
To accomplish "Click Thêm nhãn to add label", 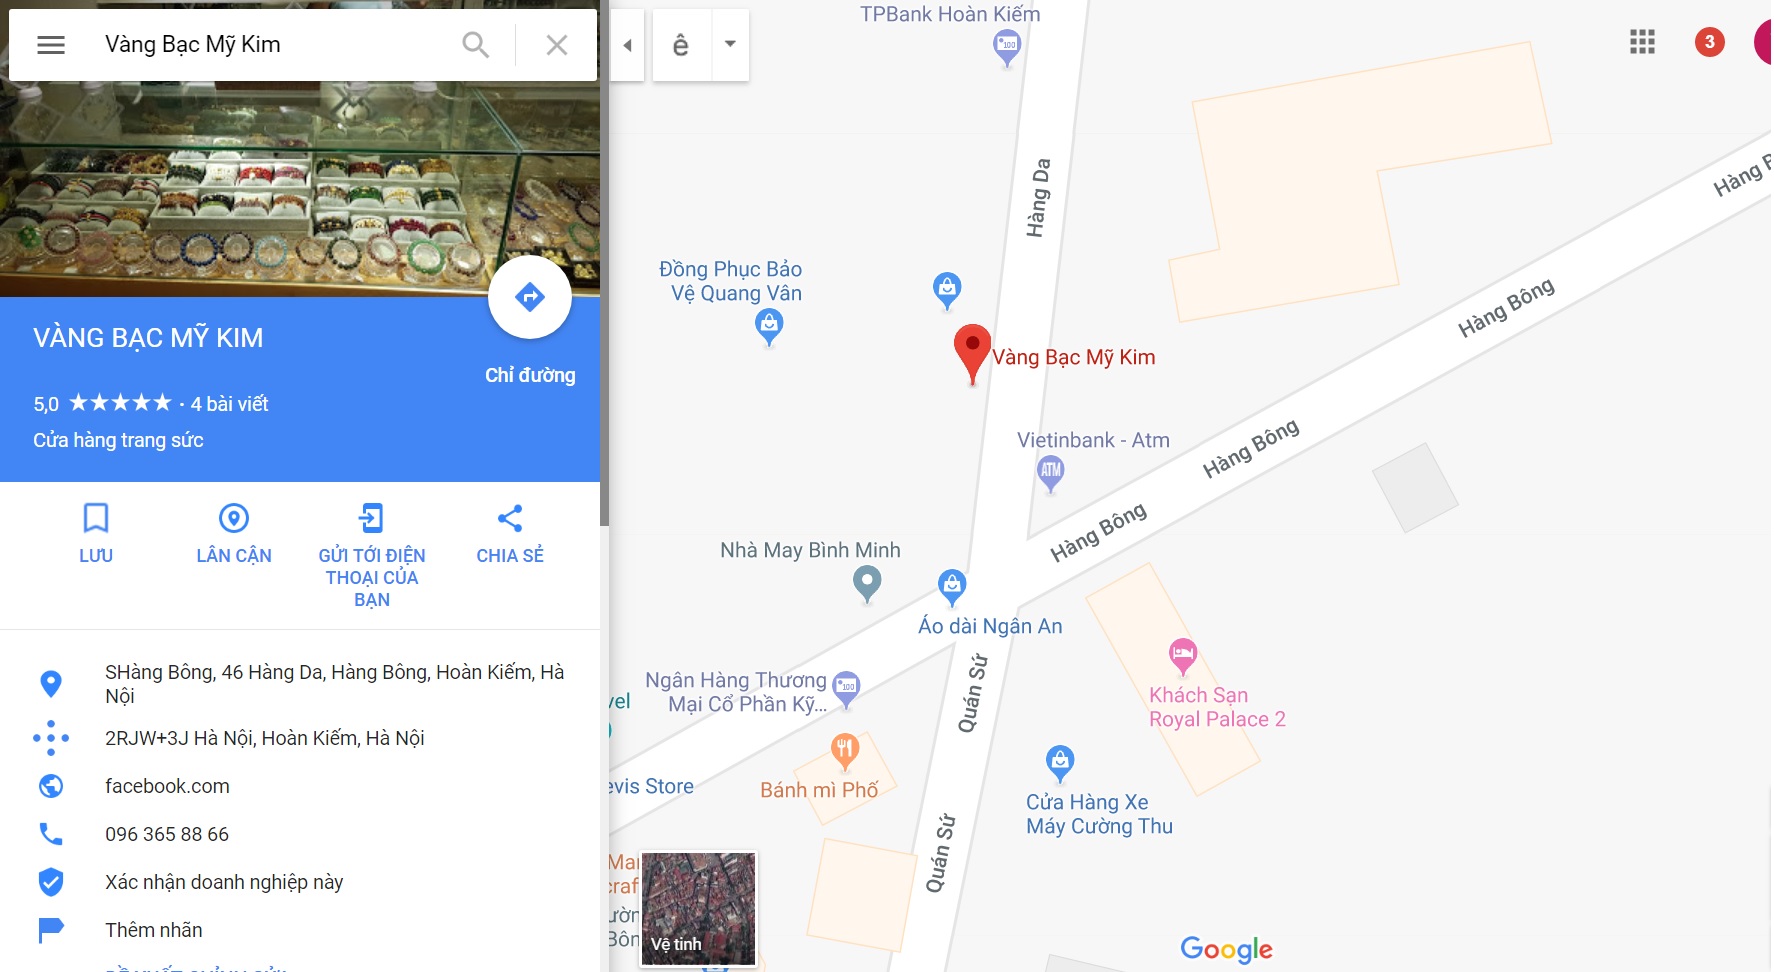I will pos(154,930).
